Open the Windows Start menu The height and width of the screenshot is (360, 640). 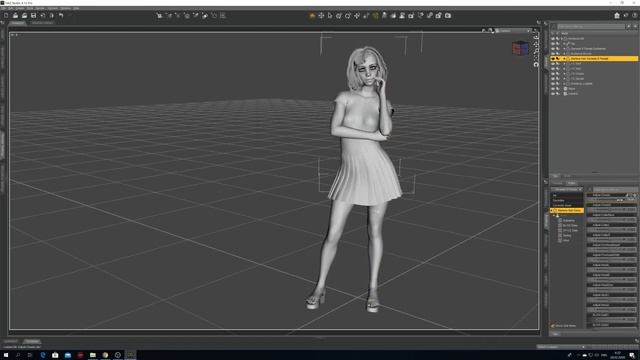(6, 355)
